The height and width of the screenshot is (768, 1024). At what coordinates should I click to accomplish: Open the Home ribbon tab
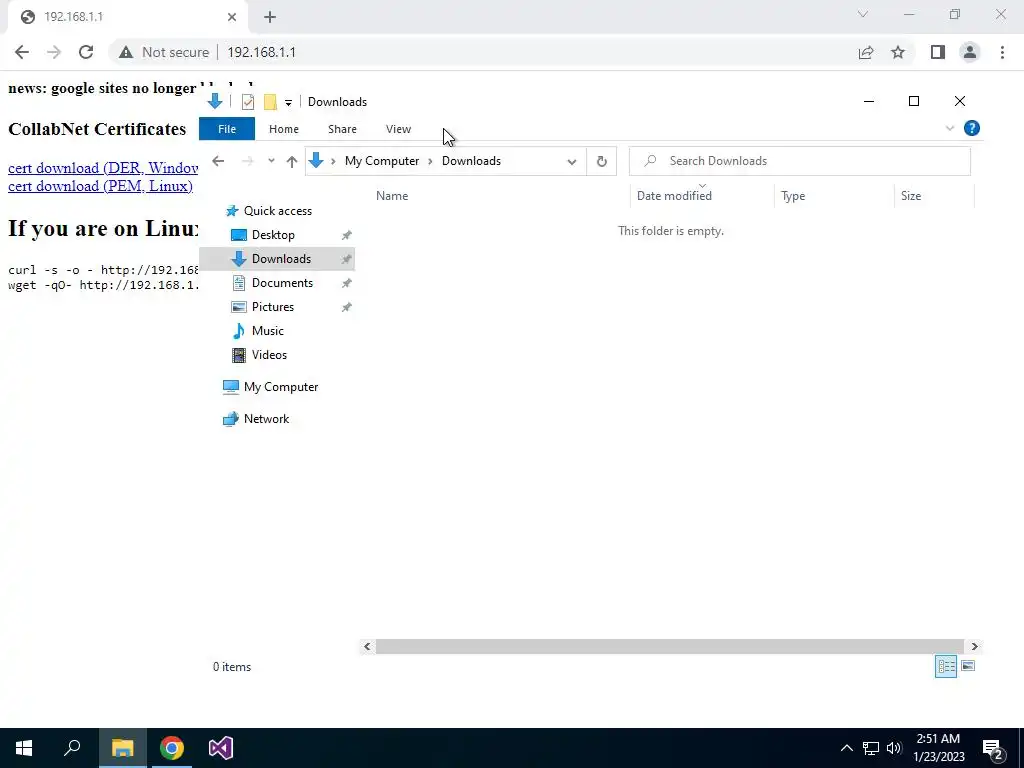(283, 129)
